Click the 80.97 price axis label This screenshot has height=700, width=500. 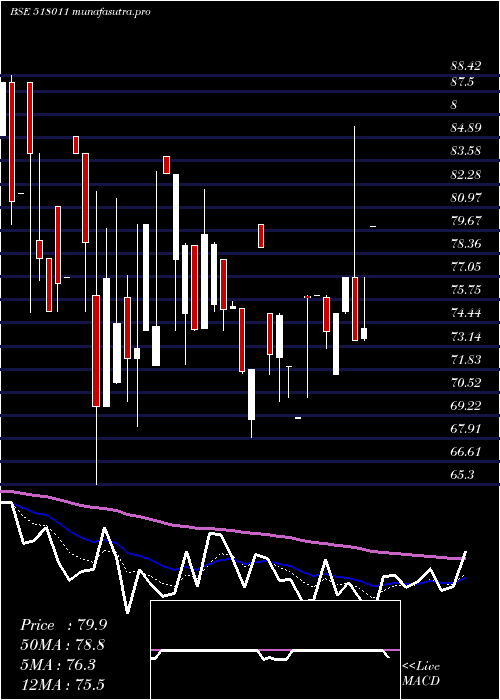466,197
